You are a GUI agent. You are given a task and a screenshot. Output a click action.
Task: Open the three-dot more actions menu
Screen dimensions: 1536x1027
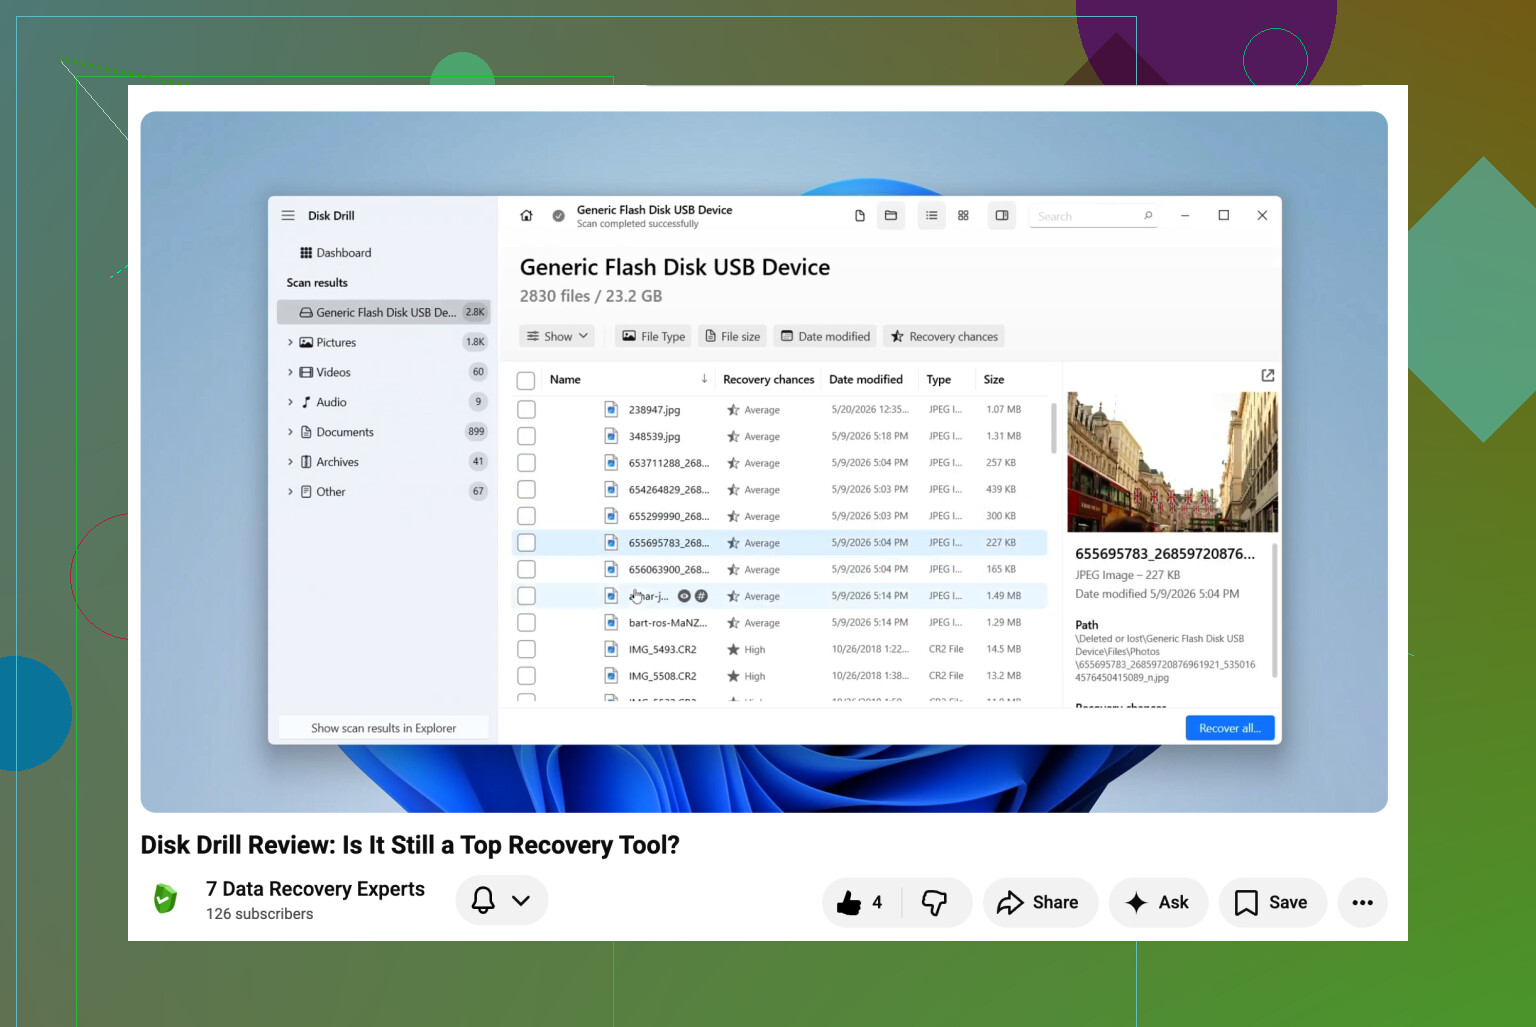tap(1362, 903)
